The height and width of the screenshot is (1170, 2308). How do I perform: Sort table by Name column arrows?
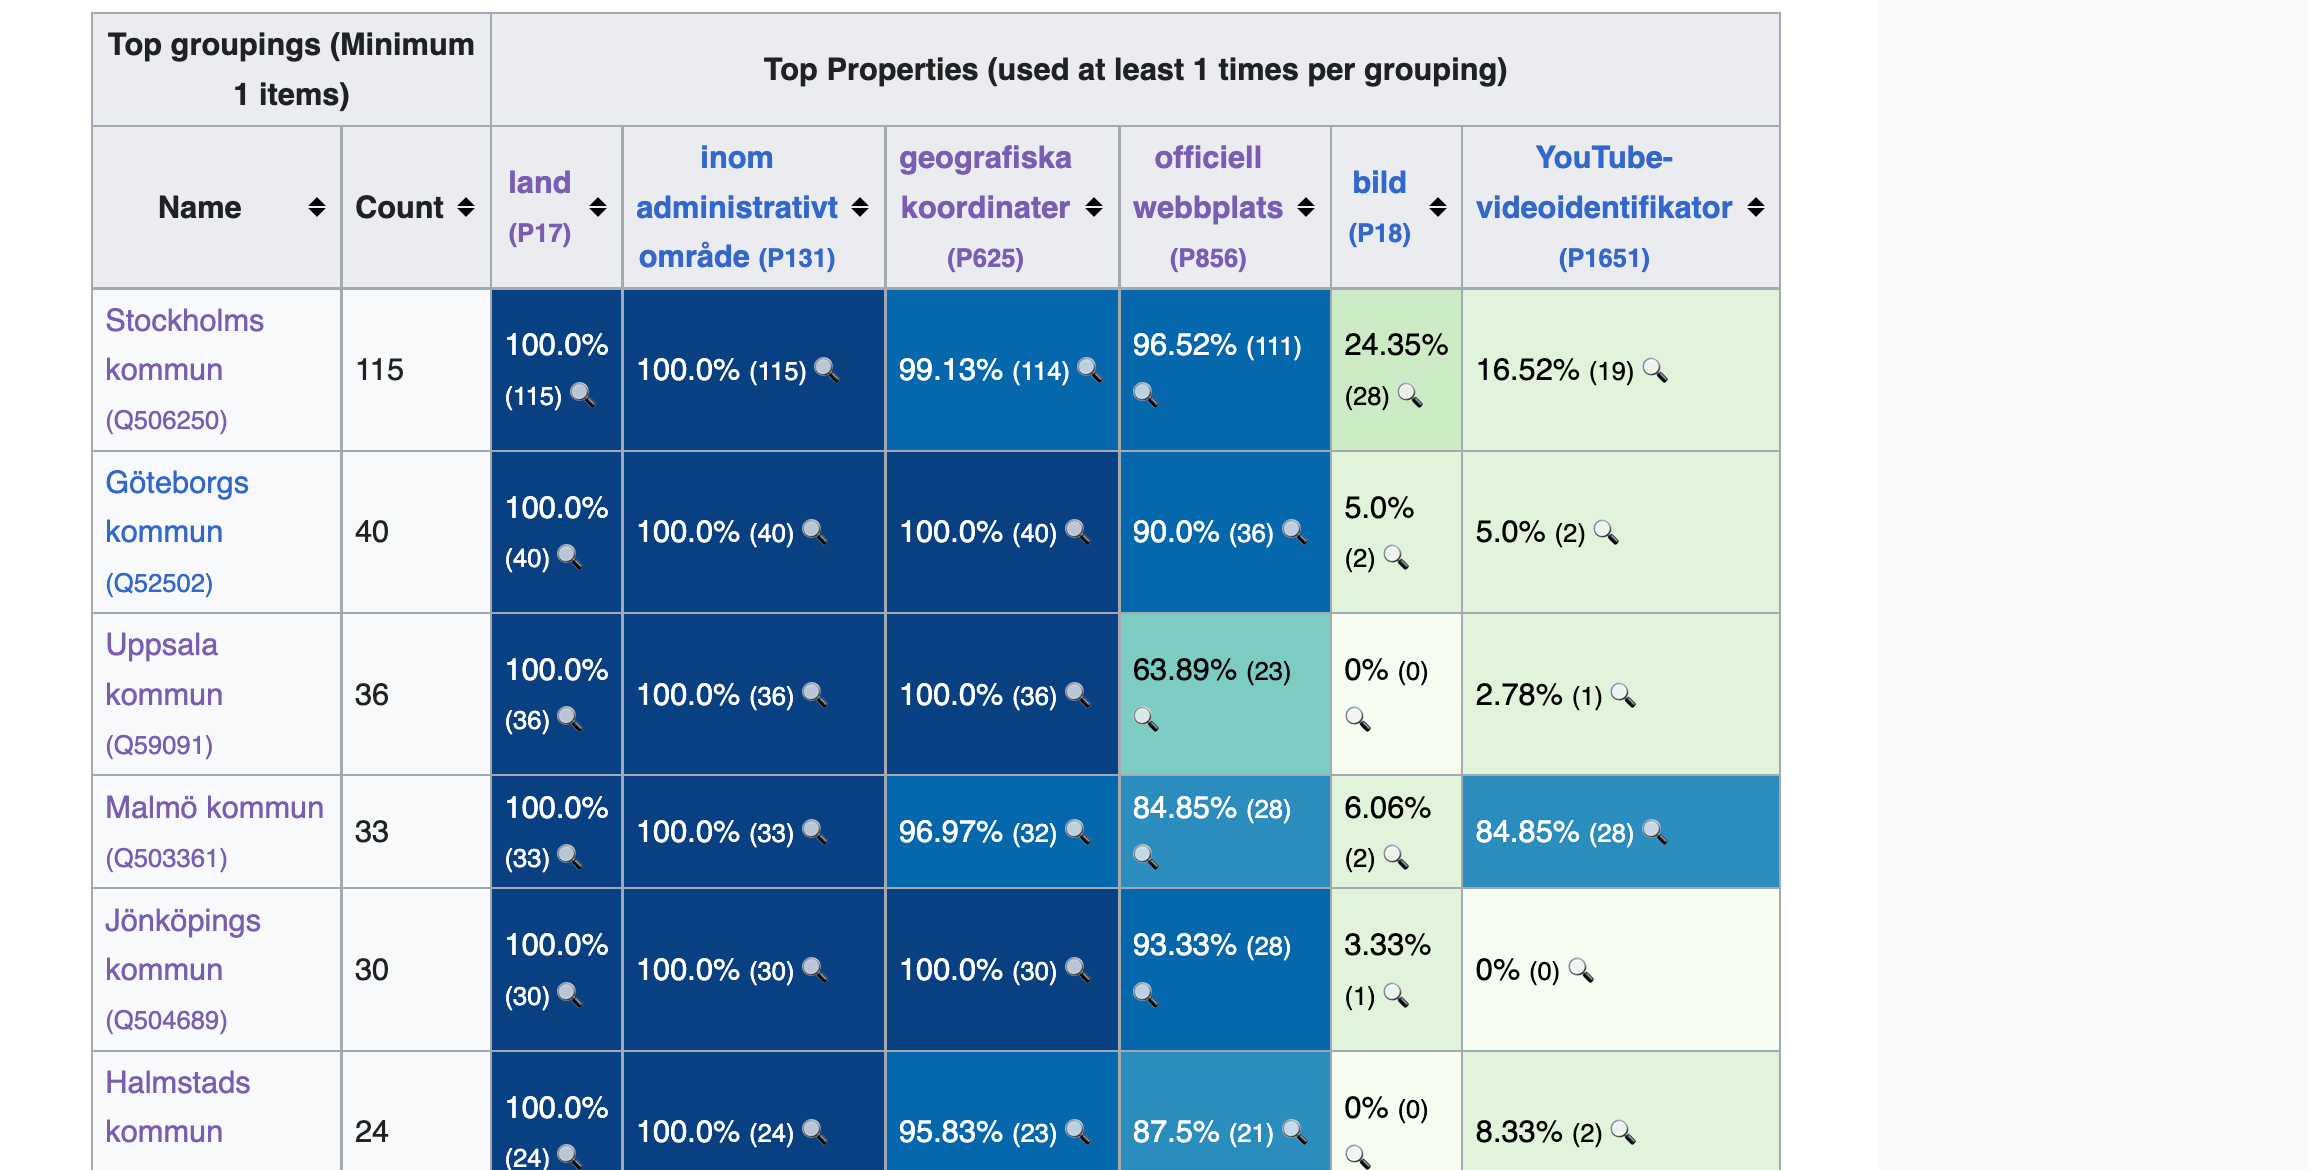click(317, 207)
